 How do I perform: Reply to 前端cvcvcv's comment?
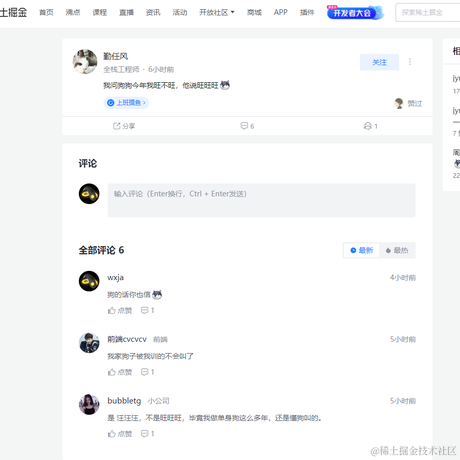pos(147,372)
